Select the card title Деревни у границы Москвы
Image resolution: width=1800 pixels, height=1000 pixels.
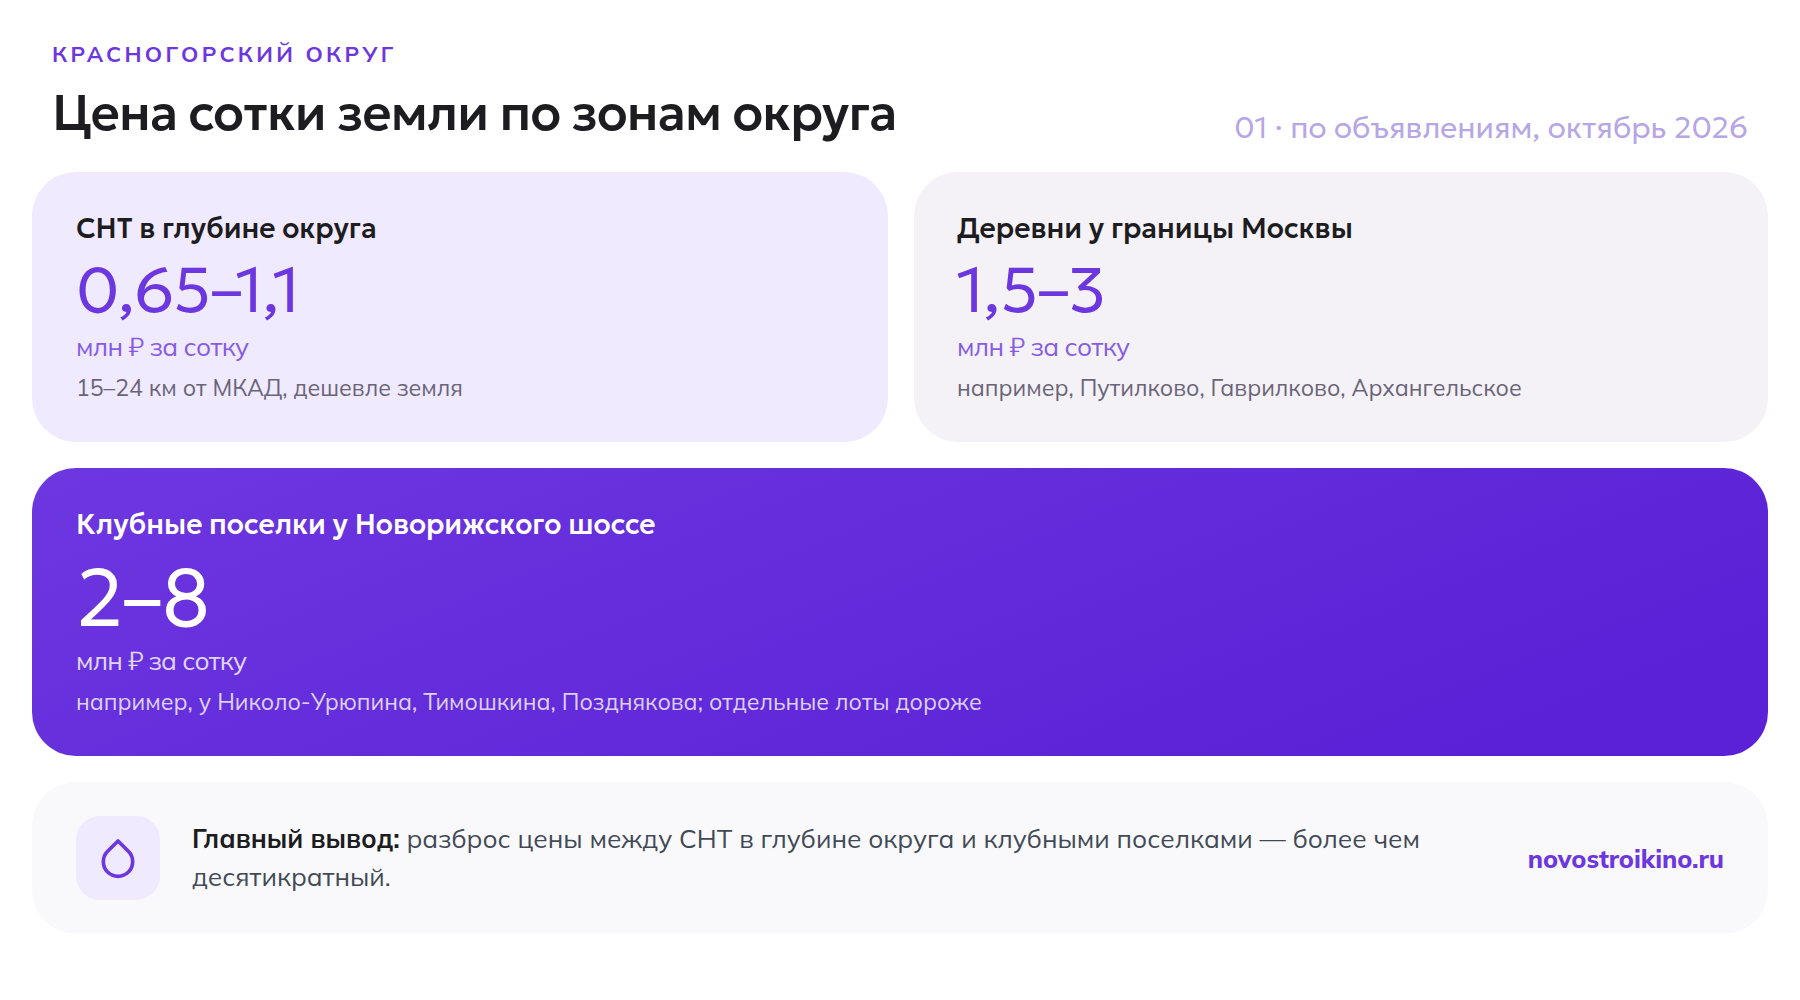point(1154,229)
